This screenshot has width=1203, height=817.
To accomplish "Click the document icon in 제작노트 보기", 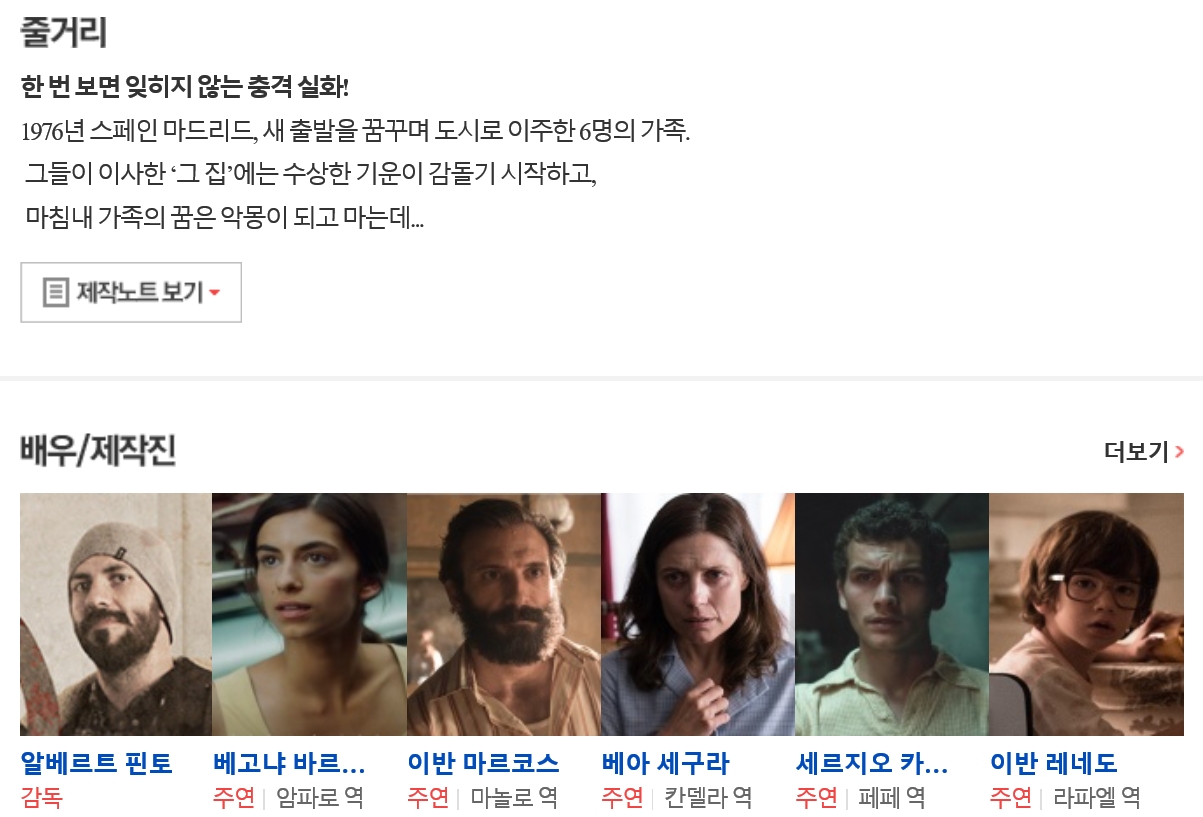I will [56, 293].
